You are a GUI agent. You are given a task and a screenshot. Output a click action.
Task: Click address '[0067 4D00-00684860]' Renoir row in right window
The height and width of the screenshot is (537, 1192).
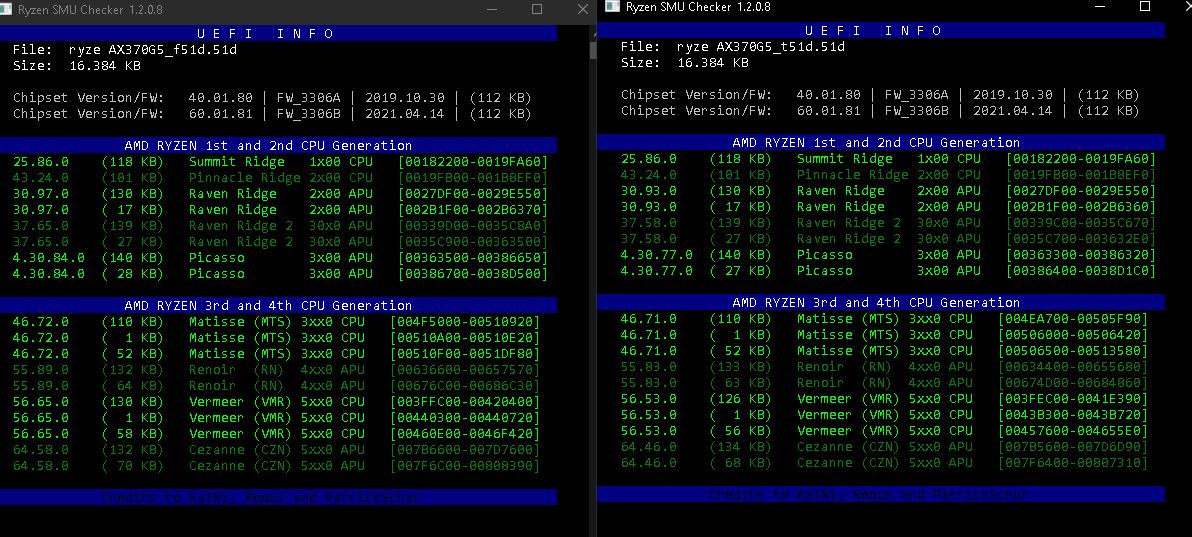pos(1073,382)
